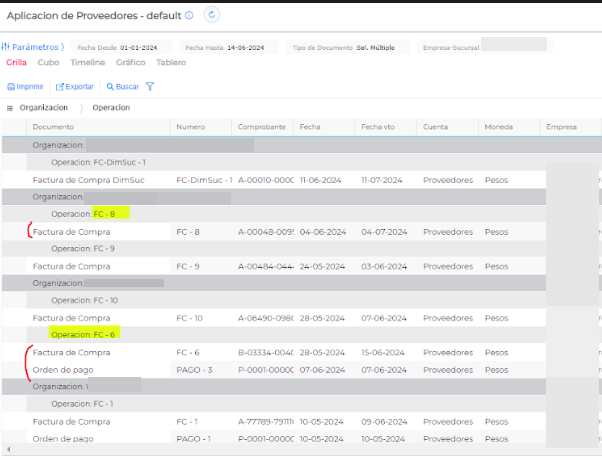Switch to the Tablero tab
Screen dimensions: 602x456
tap(171, 62)
